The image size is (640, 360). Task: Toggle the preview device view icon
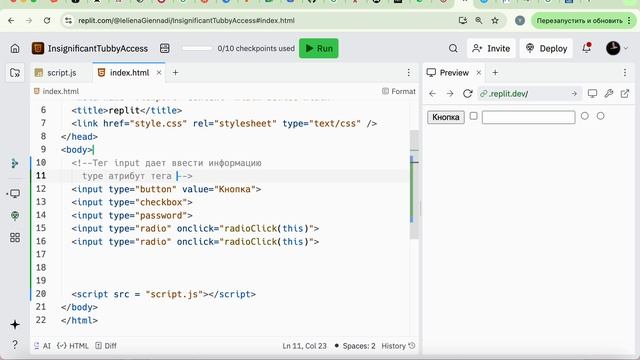(592, 94)
